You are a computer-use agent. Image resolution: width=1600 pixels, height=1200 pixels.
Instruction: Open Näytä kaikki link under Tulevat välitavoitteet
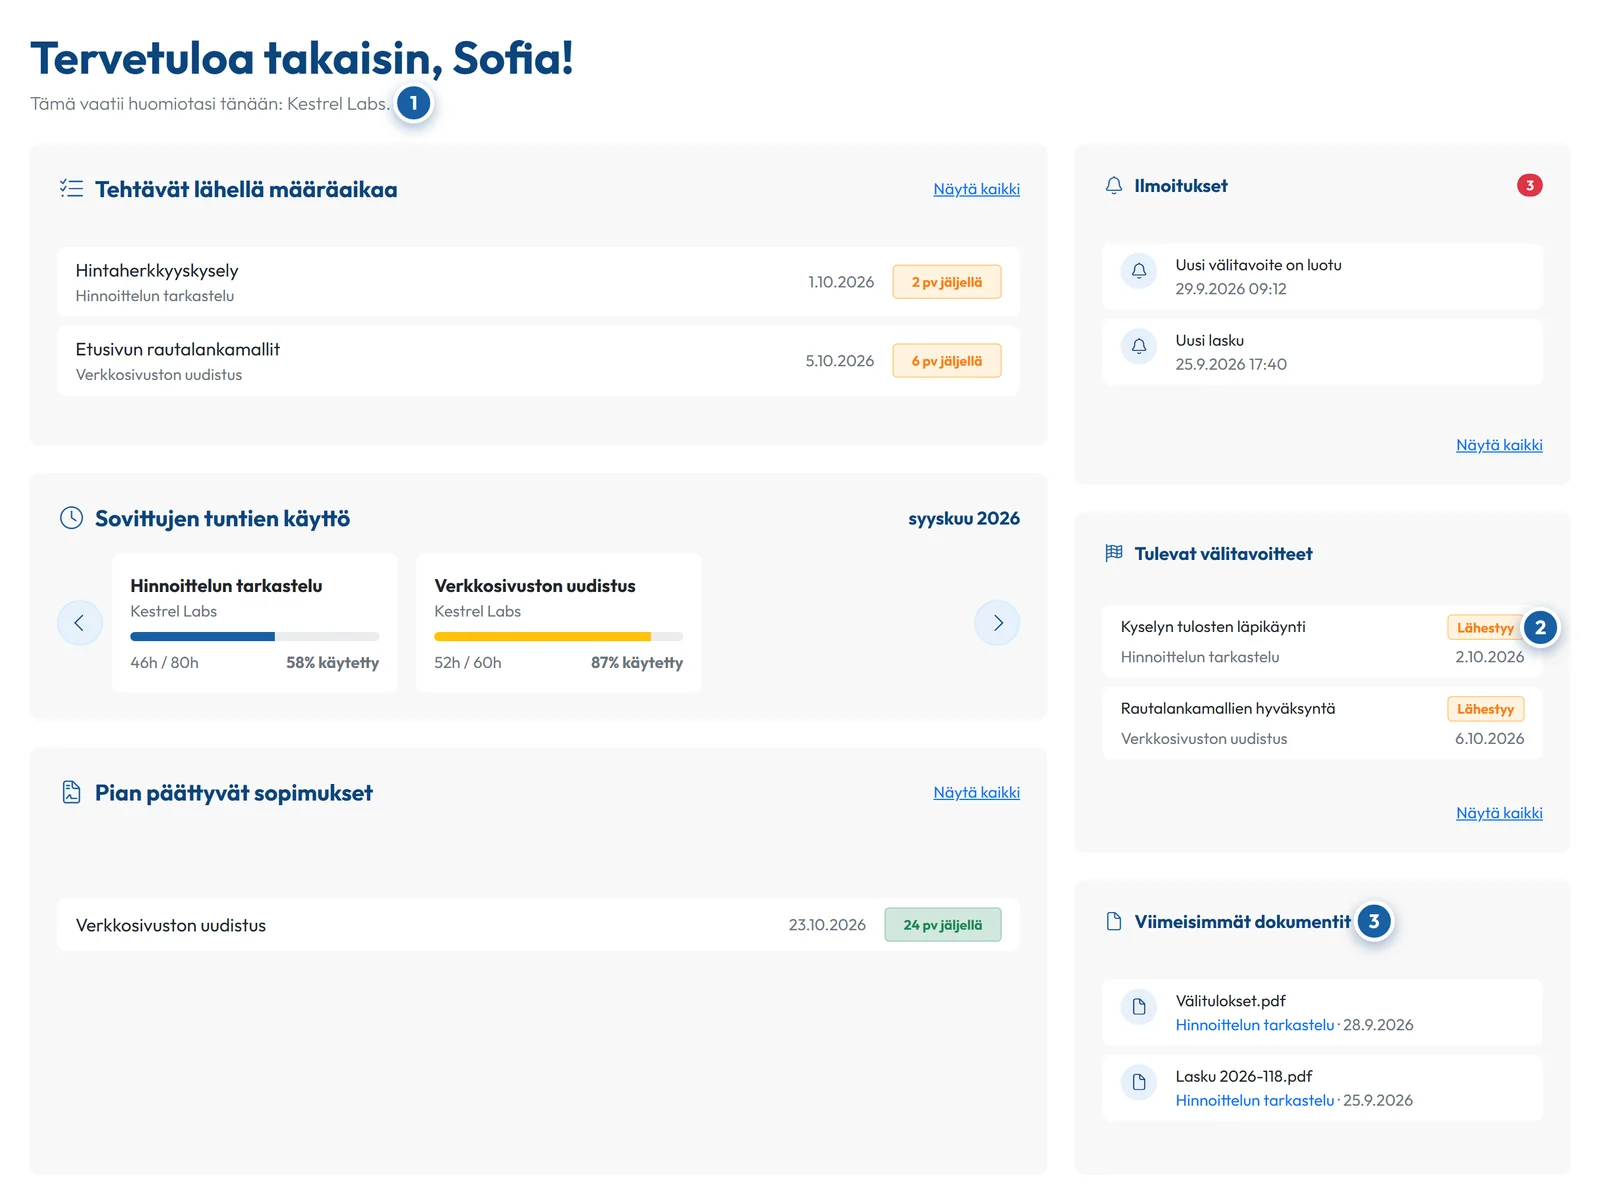click(1499, 813)
